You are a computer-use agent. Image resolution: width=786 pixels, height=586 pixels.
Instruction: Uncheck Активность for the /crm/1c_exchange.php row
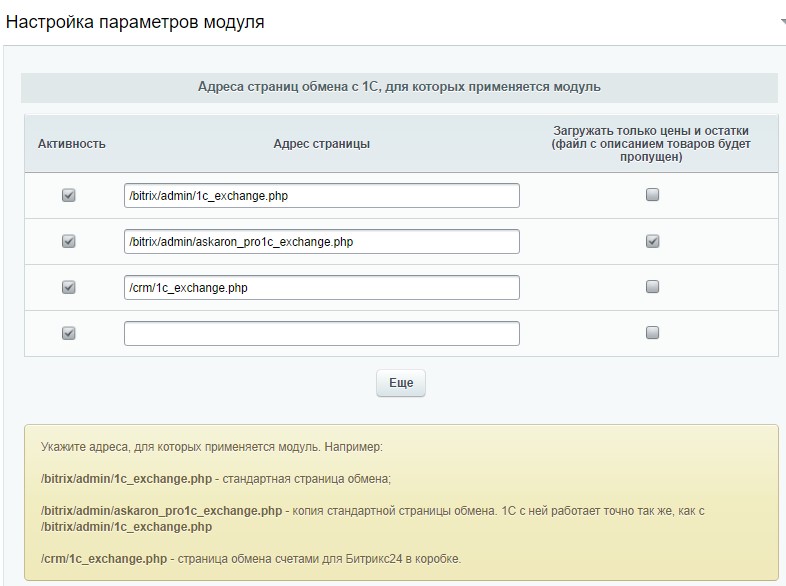[x=69, y=287]
